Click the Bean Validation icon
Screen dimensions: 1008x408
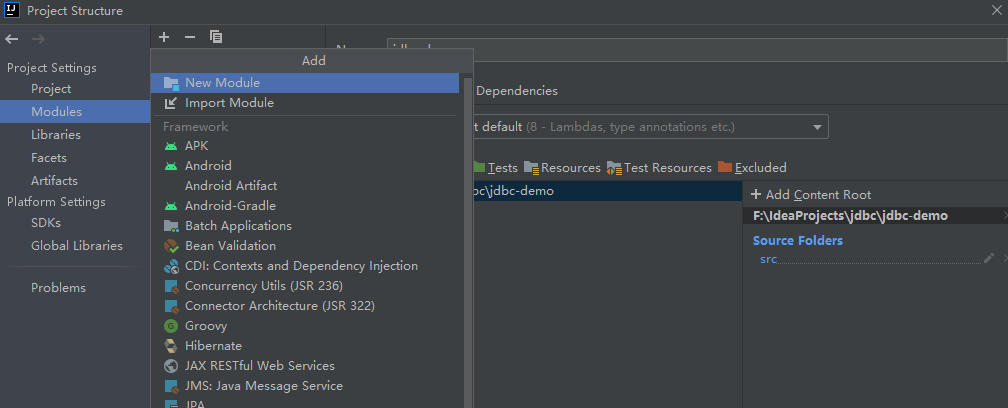pos(171,246)
